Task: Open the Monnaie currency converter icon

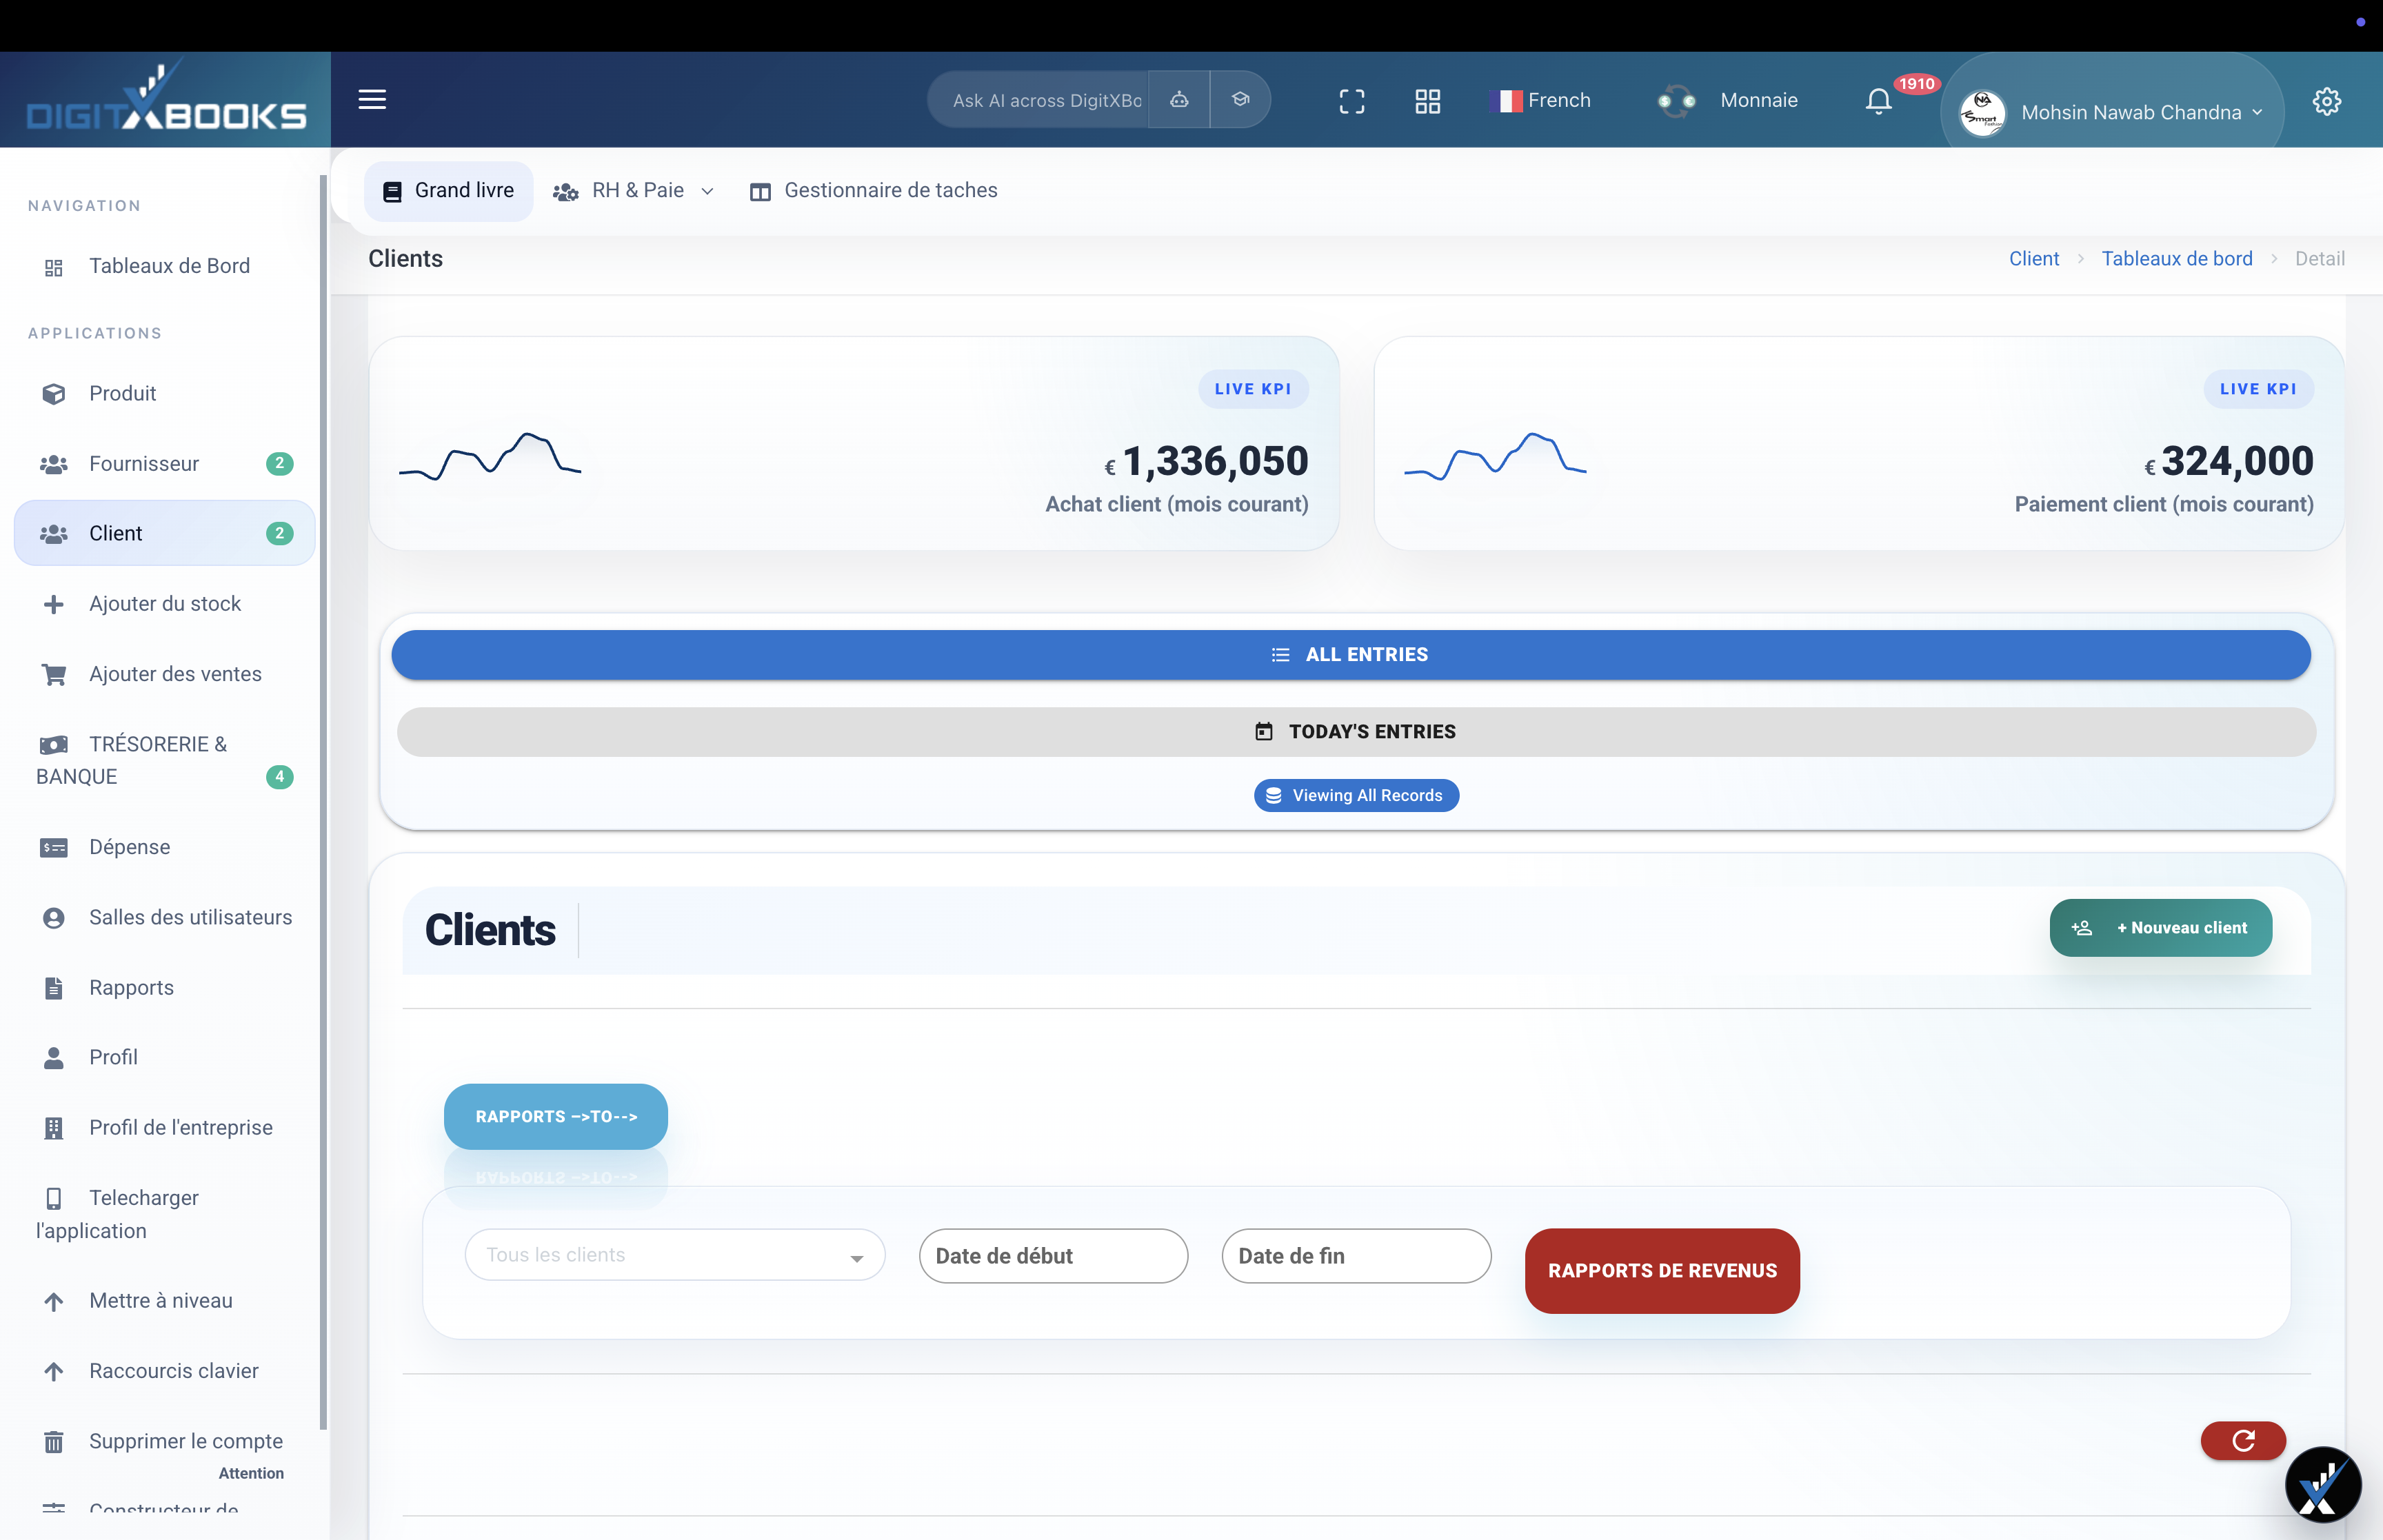Action: point(1676,100)
